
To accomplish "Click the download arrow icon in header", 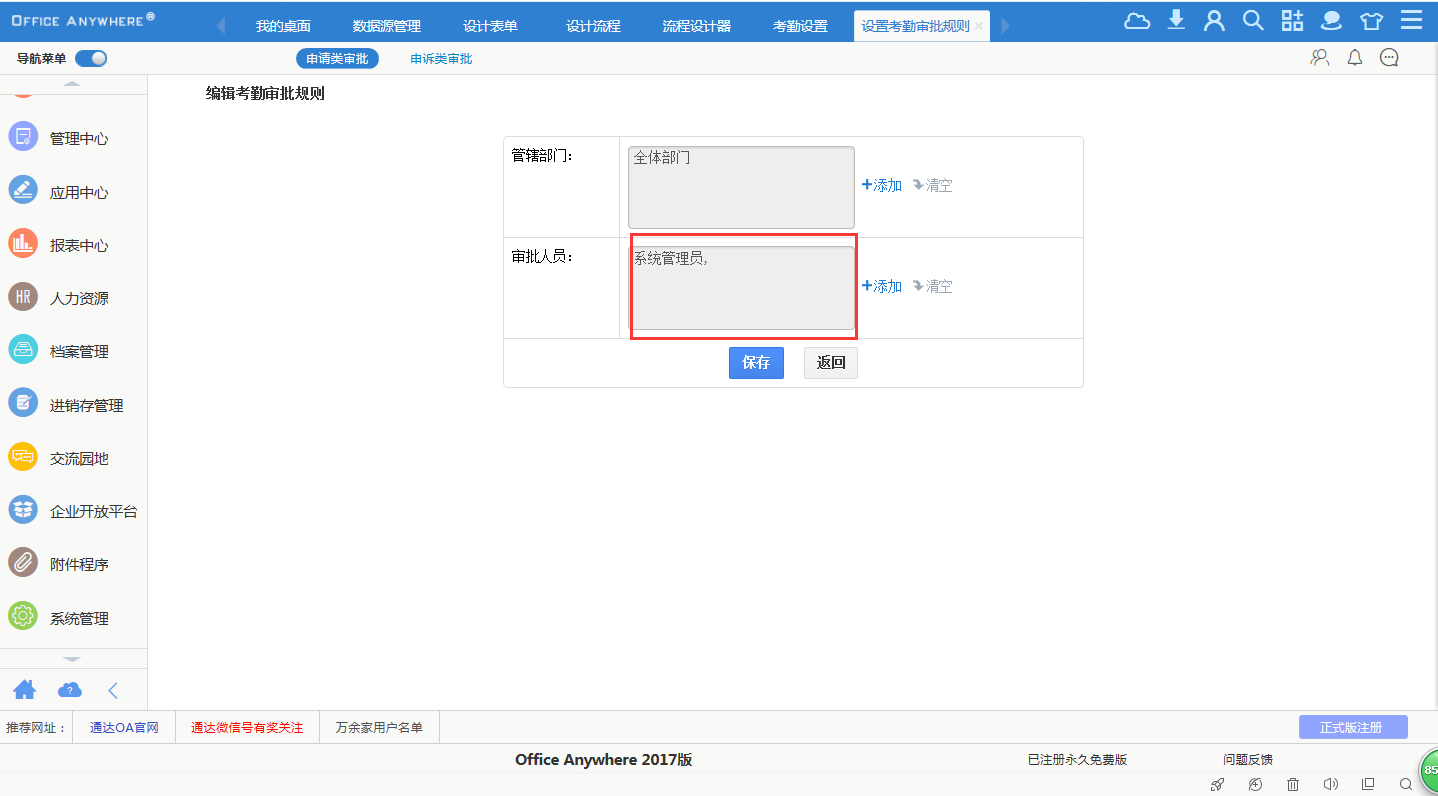I will tap(1176, 21).
